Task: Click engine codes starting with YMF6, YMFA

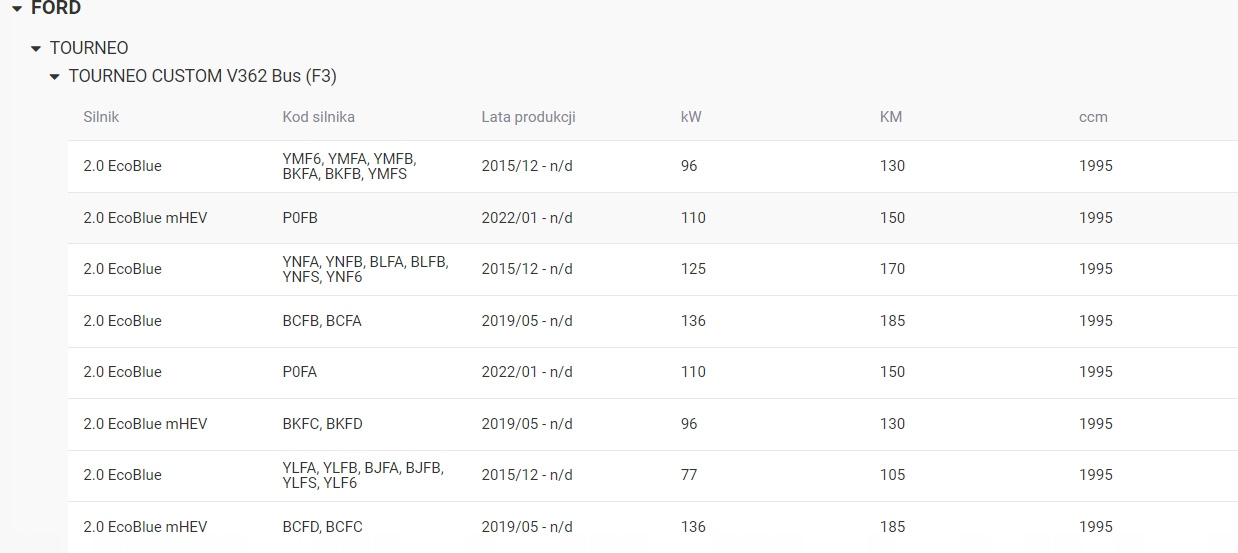Action: tap(349, 166)
